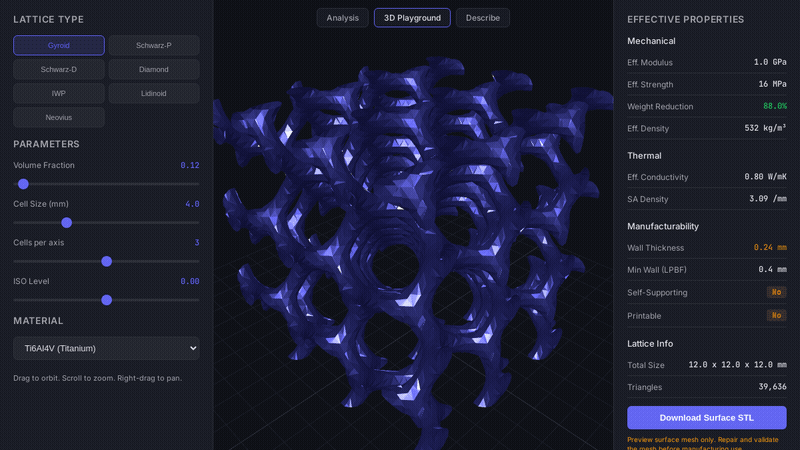Click the Eff. Conductivity 0.80 W/mK value

click(x=765, y=177)
